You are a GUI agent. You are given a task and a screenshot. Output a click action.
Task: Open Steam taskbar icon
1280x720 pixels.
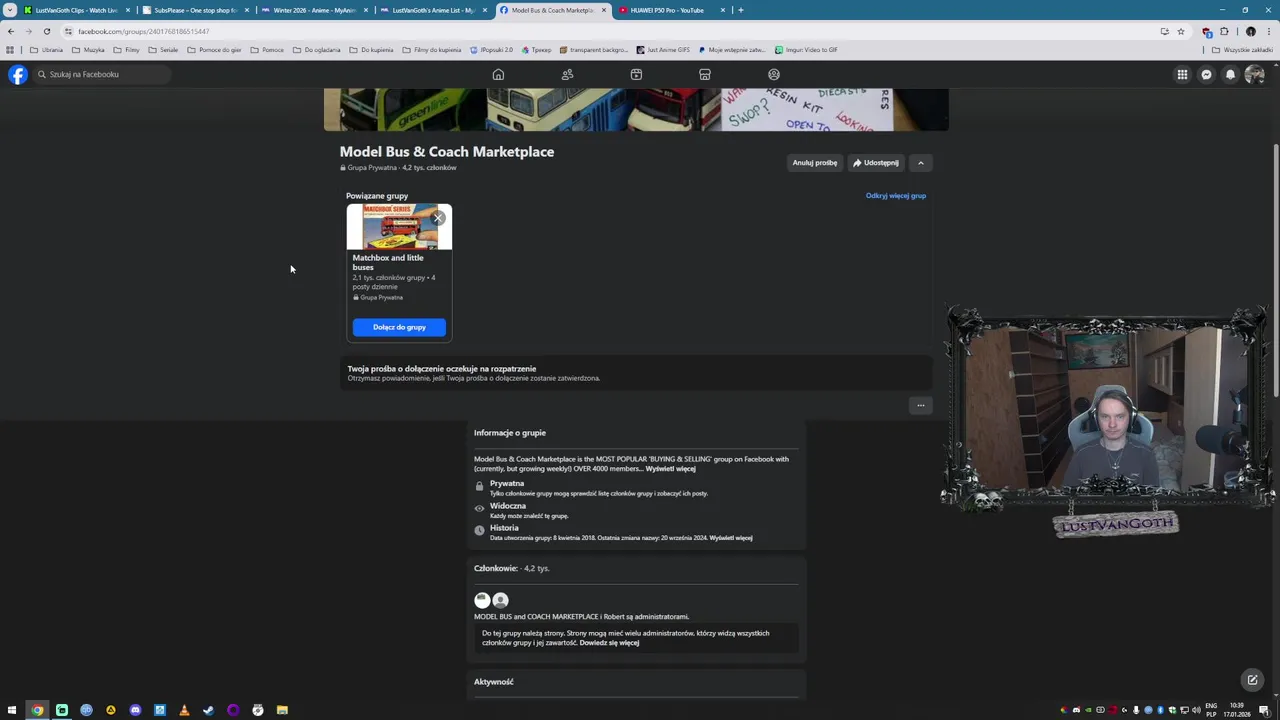[x=208, y=710]
